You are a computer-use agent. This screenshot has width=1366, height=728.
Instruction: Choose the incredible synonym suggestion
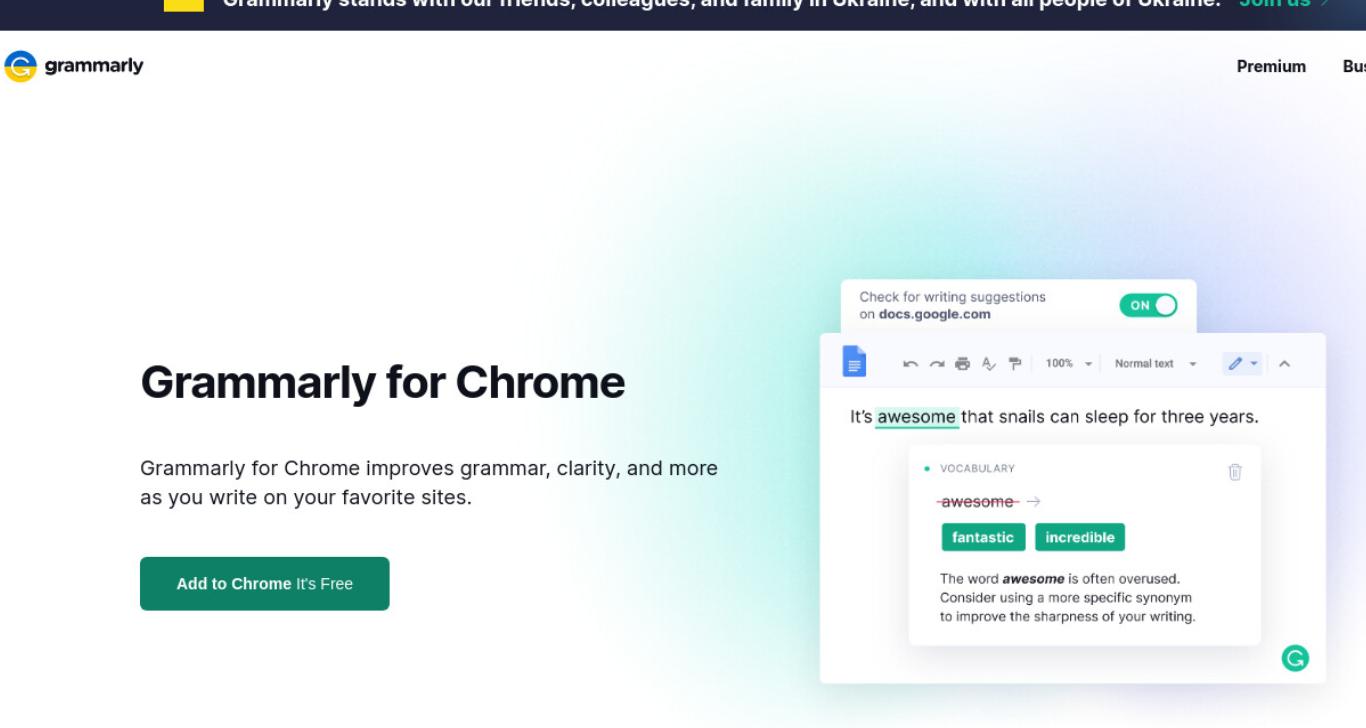[1080, 537]
